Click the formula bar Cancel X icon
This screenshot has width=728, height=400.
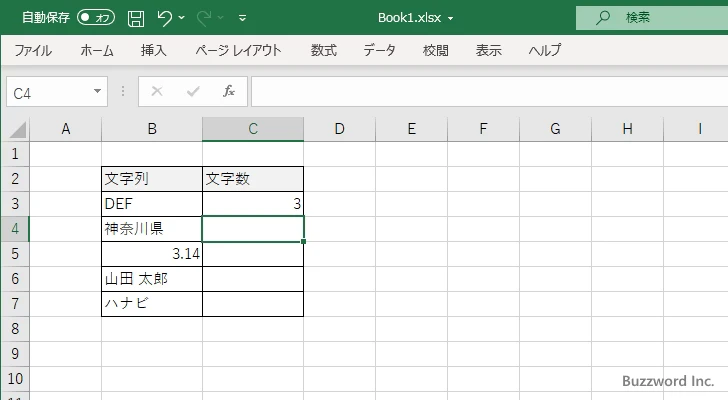157,92
